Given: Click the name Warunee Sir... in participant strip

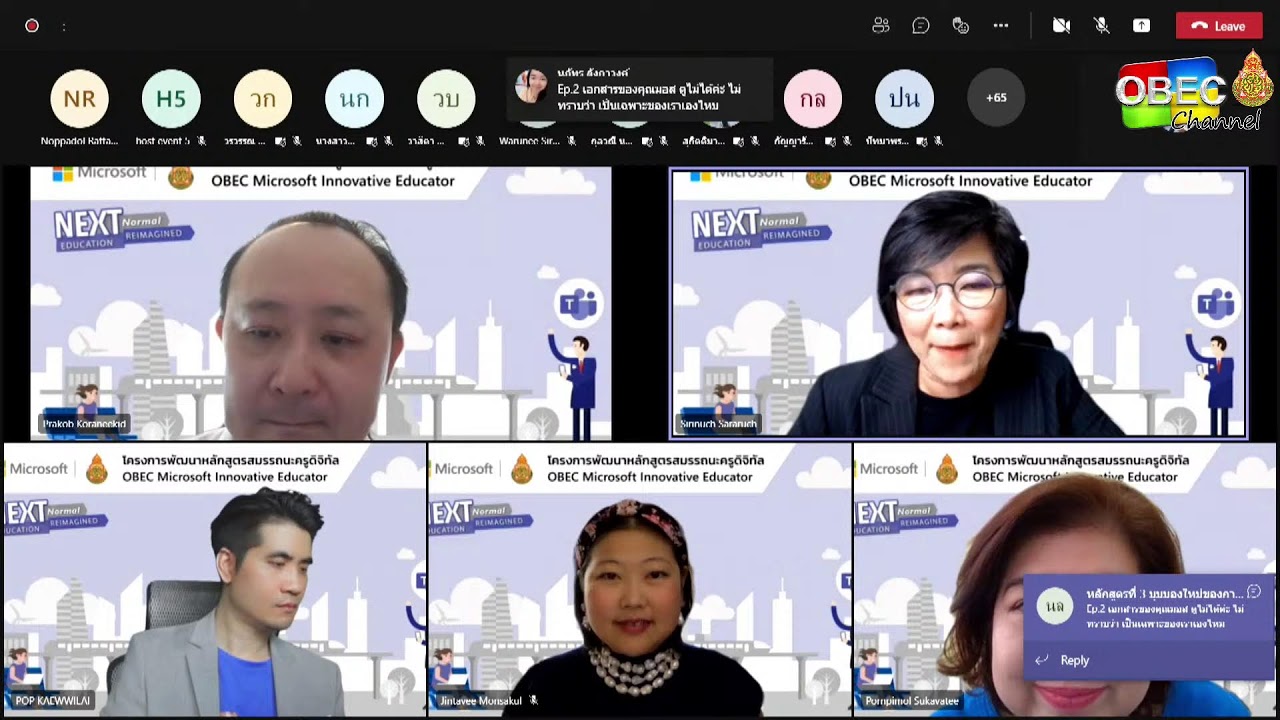Looking at the screenshot, I should pos(529,141).
